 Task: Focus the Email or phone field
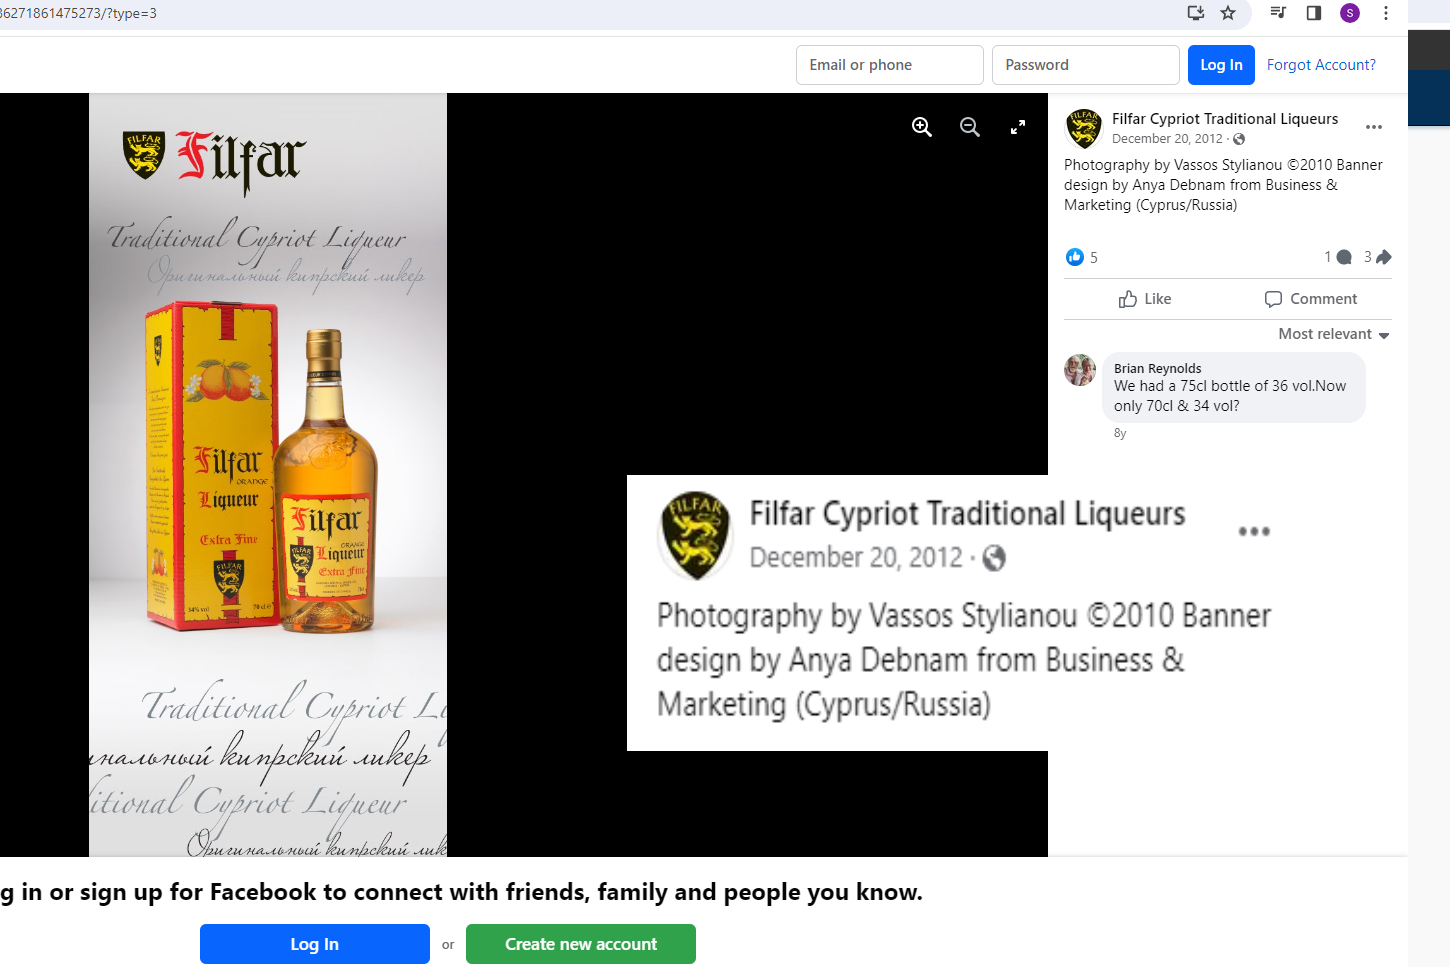click(x=889, y=65)
